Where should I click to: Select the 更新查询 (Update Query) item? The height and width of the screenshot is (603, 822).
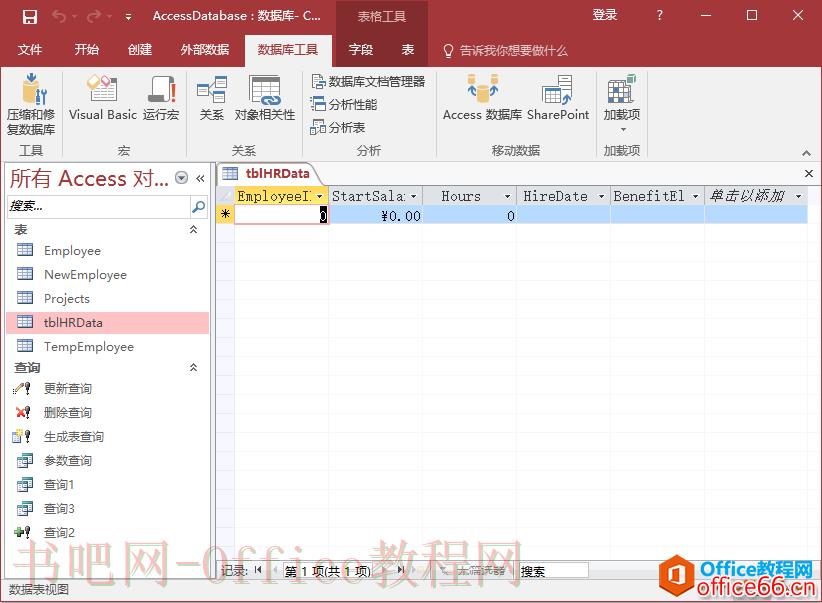[107, 389]
